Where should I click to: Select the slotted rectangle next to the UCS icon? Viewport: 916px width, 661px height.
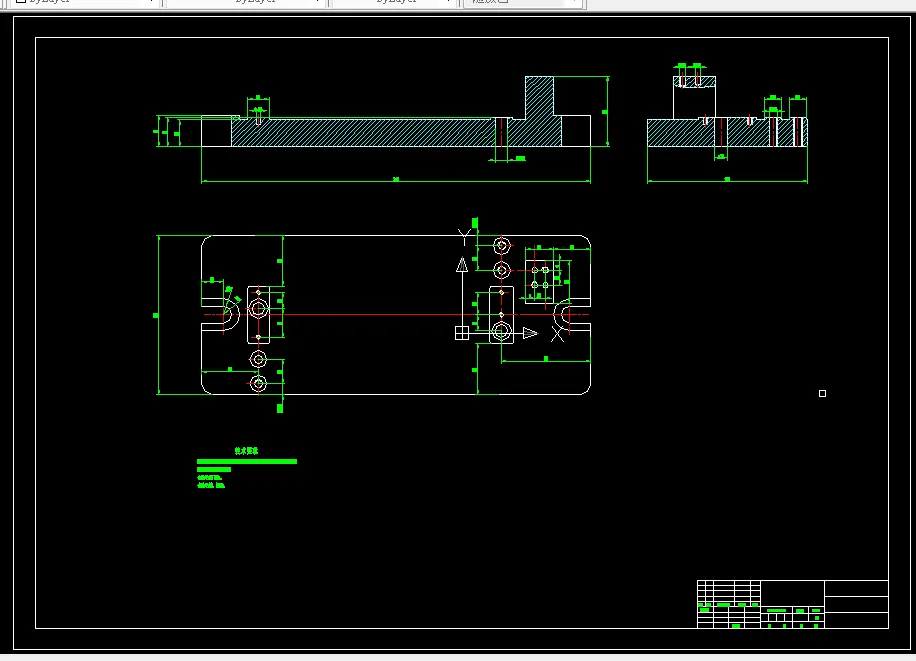501,315
